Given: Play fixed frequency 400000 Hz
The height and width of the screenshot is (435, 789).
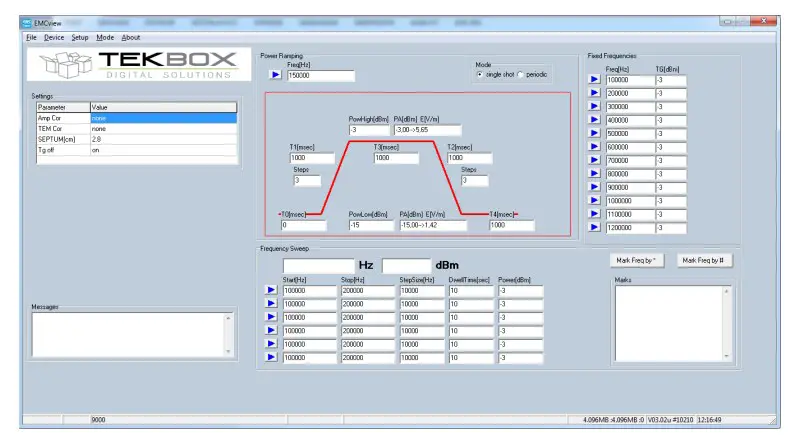Looking at the screenshot, I should pos(594,120).
